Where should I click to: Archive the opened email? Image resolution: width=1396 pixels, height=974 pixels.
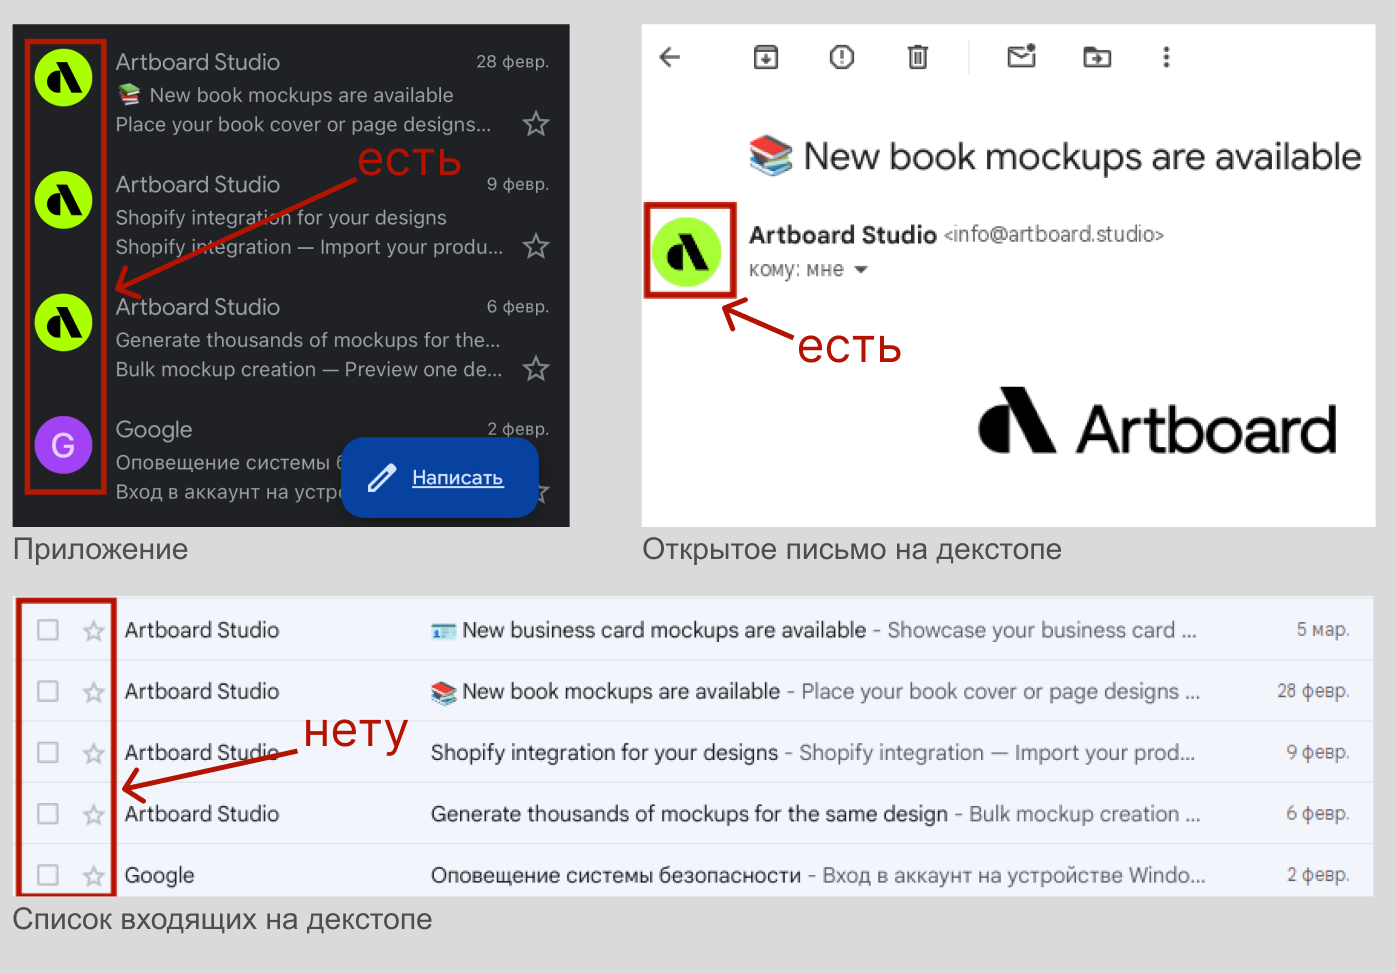coord(766,57)
